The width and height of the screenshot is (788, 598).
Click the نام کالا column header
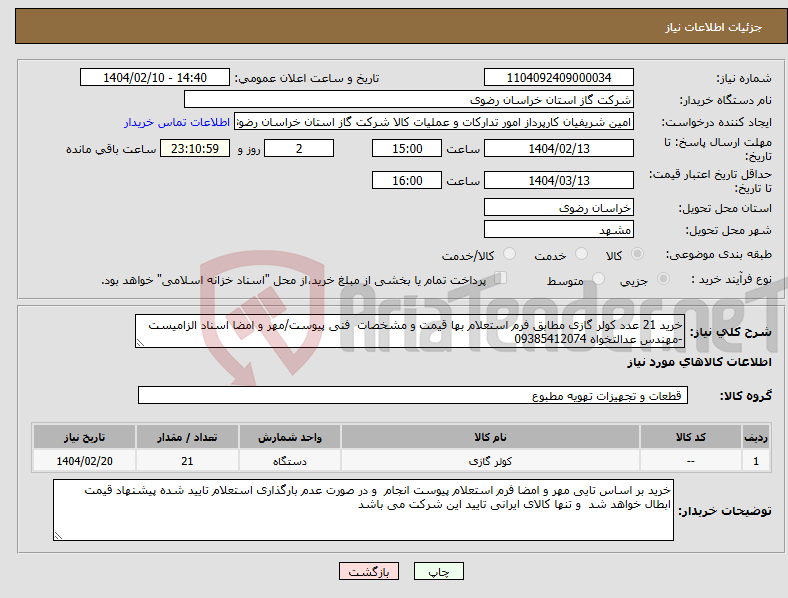(490, 437)
